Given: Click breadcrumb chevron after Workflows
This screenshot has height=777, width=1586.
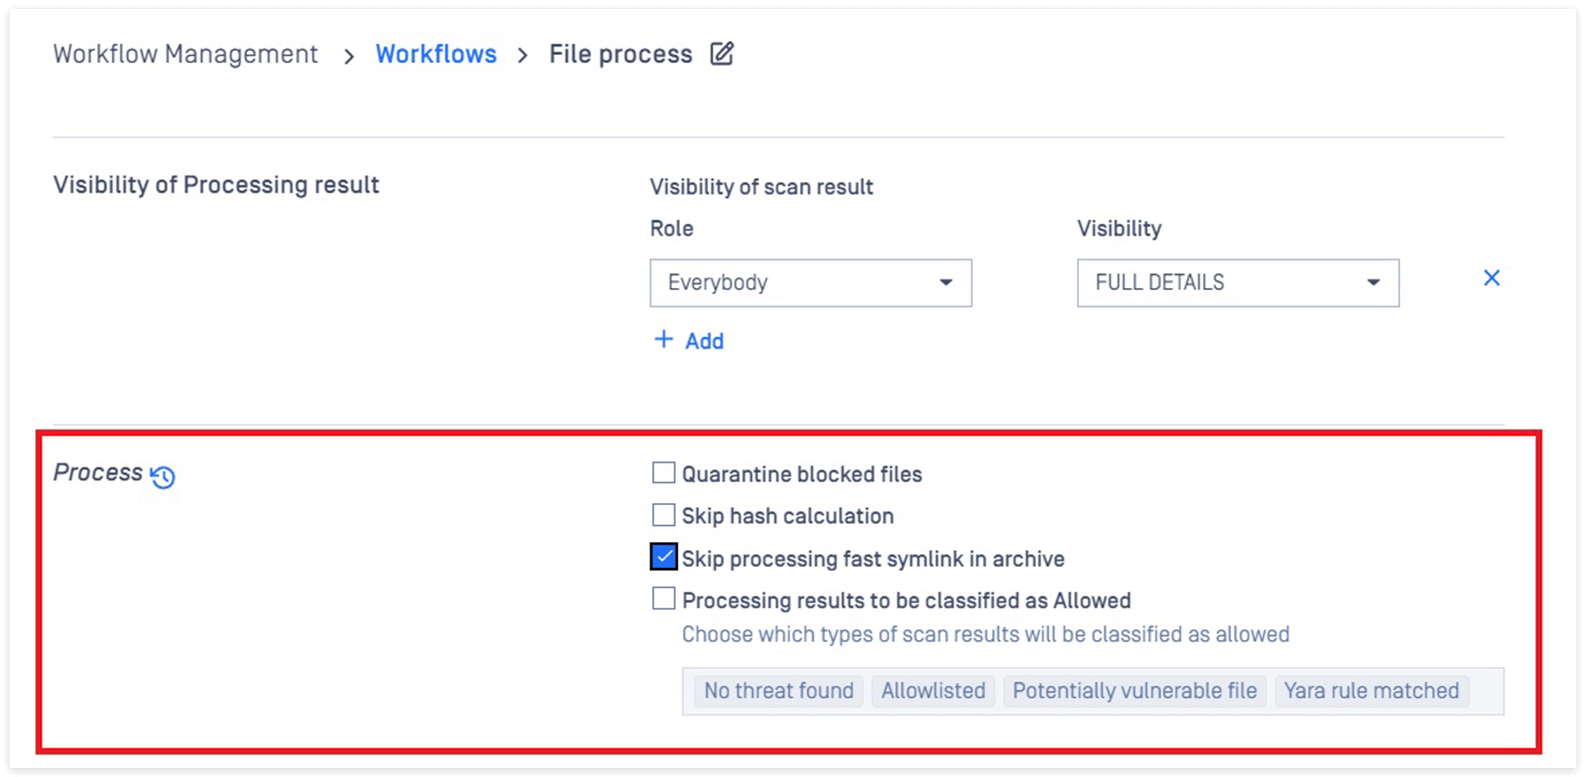Looking at the screenshot, I should pyautogui.click(x=522, y=56).
